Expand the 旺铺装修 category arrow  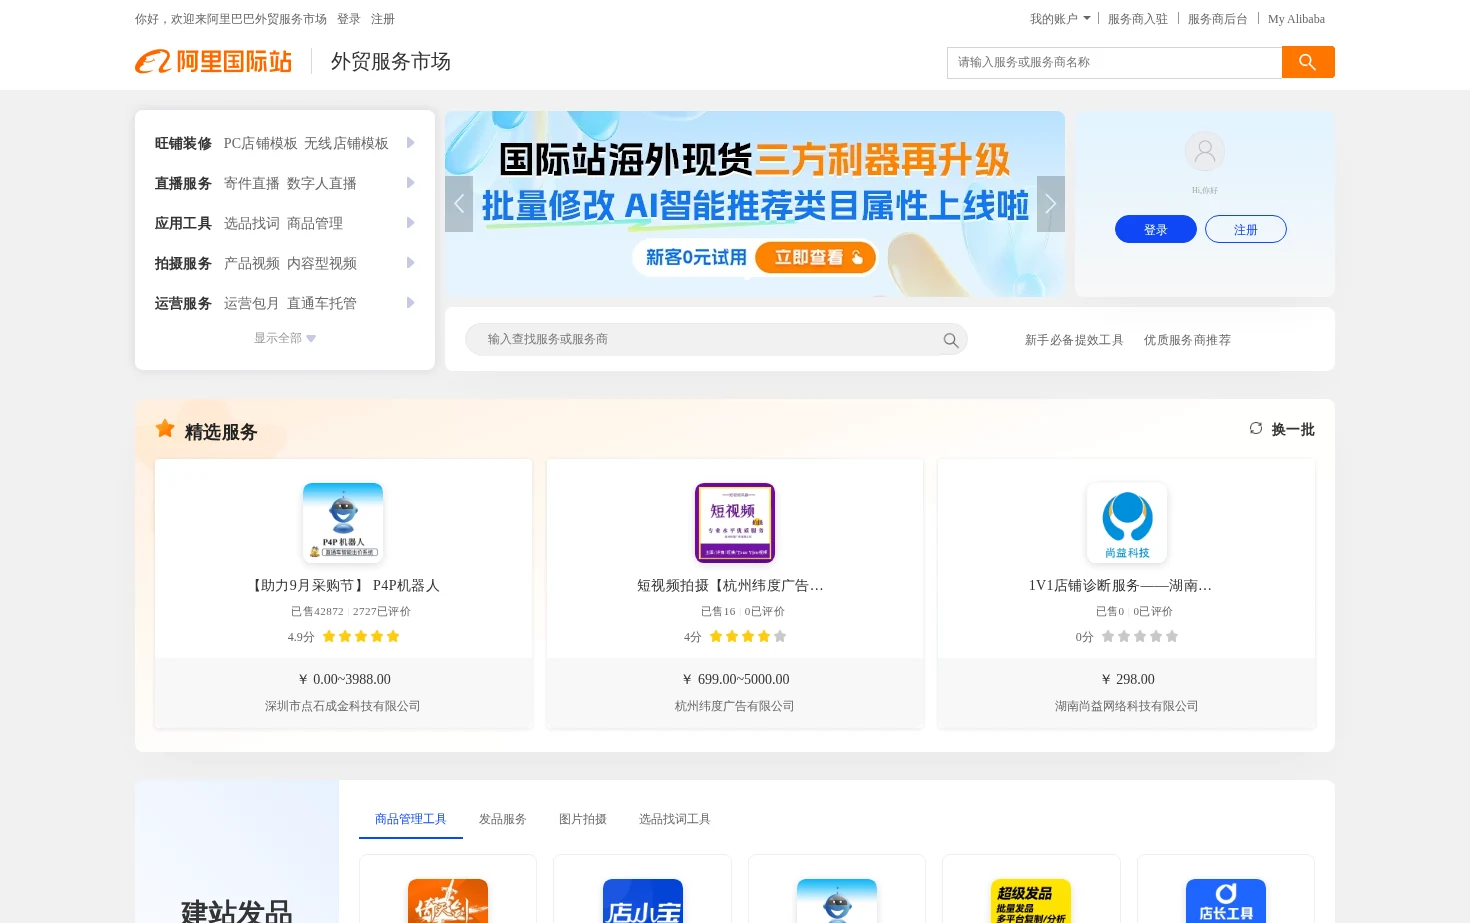[410, 143]
